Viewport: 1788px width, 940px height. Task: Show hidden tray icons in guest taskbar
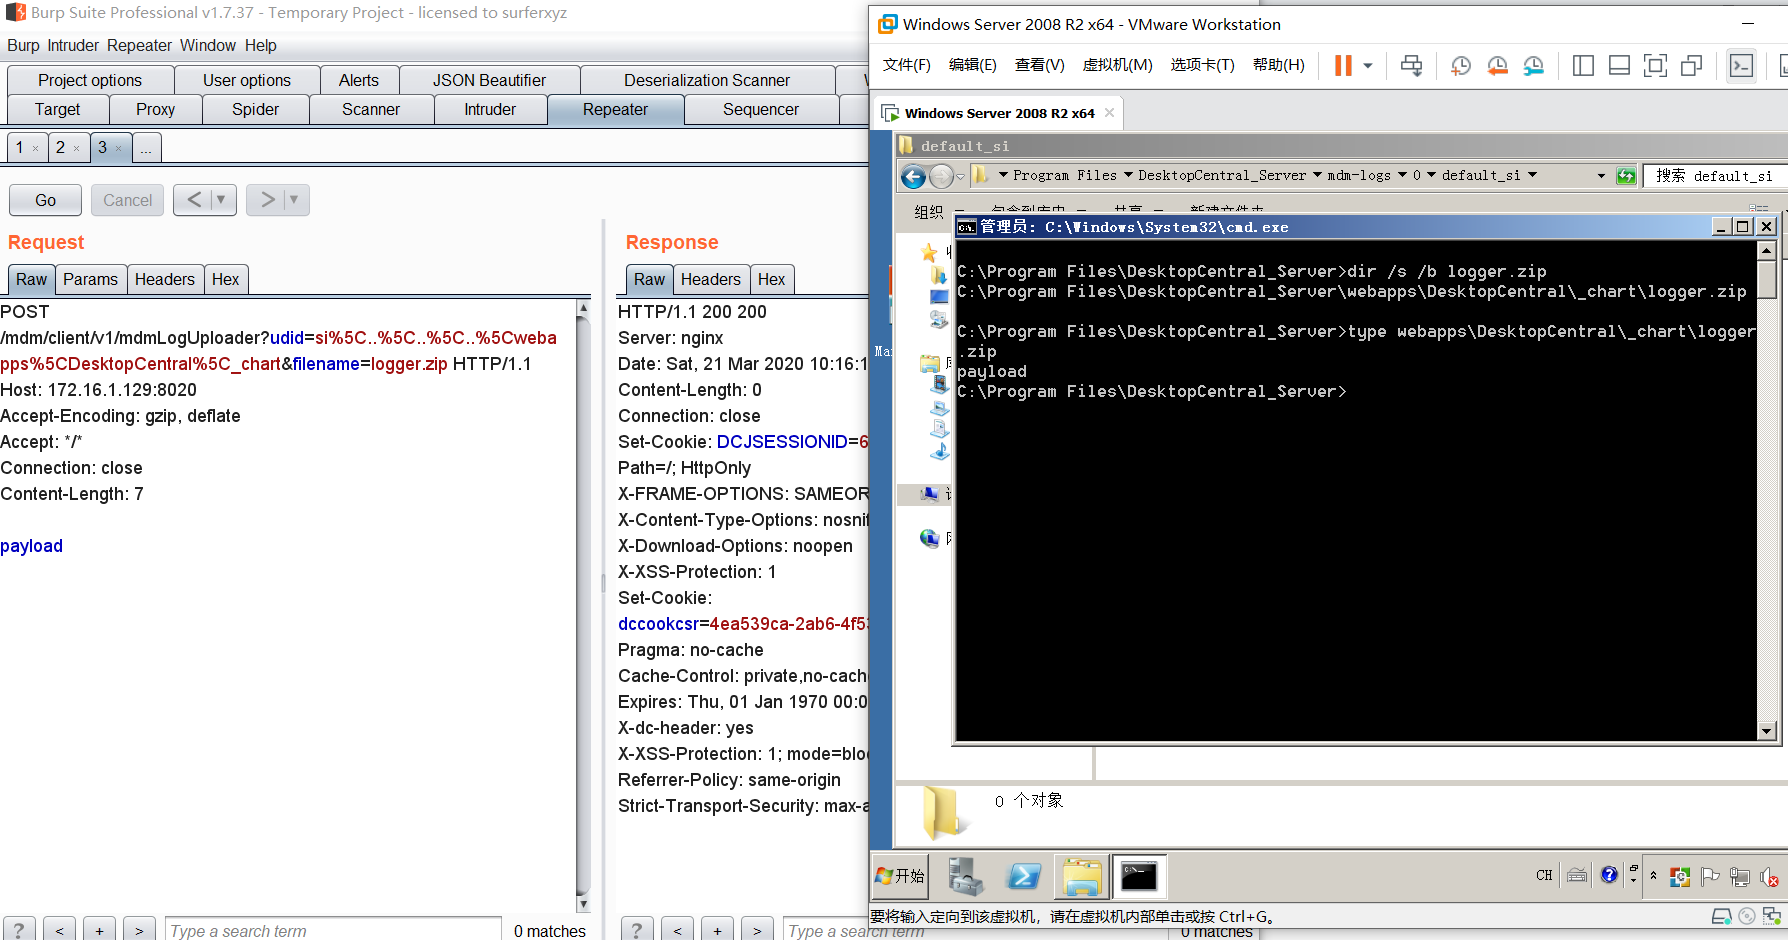[1653, 876]
